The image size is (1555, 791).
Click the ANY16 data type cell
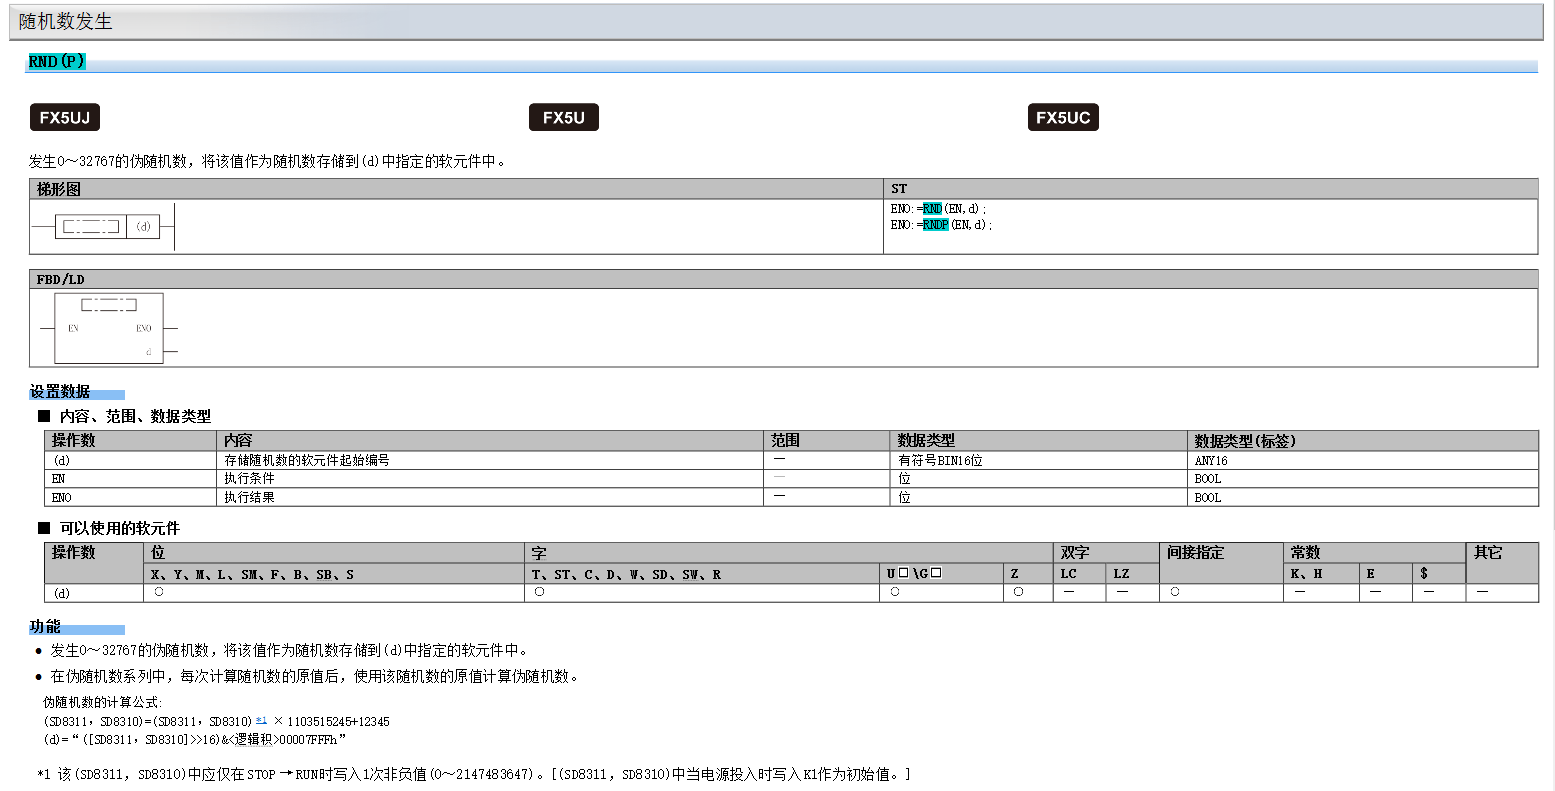pyautogui.click(x=1211, y=461)
